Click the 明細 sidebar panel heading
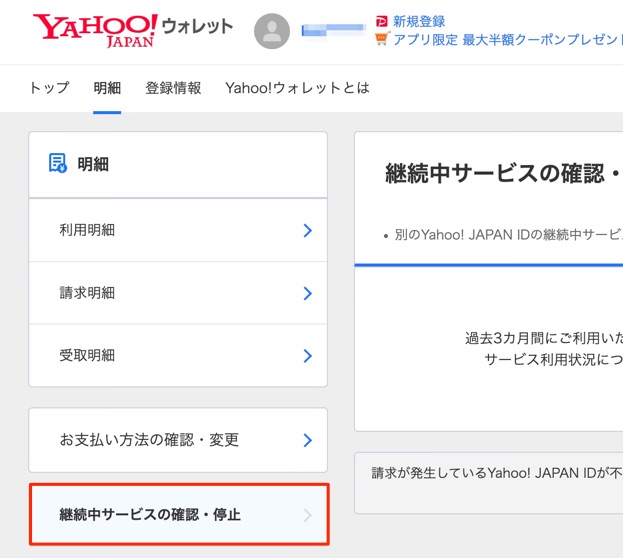Image resolution: width=623 pixels, height=558 pixels. [x=93, y=164]
